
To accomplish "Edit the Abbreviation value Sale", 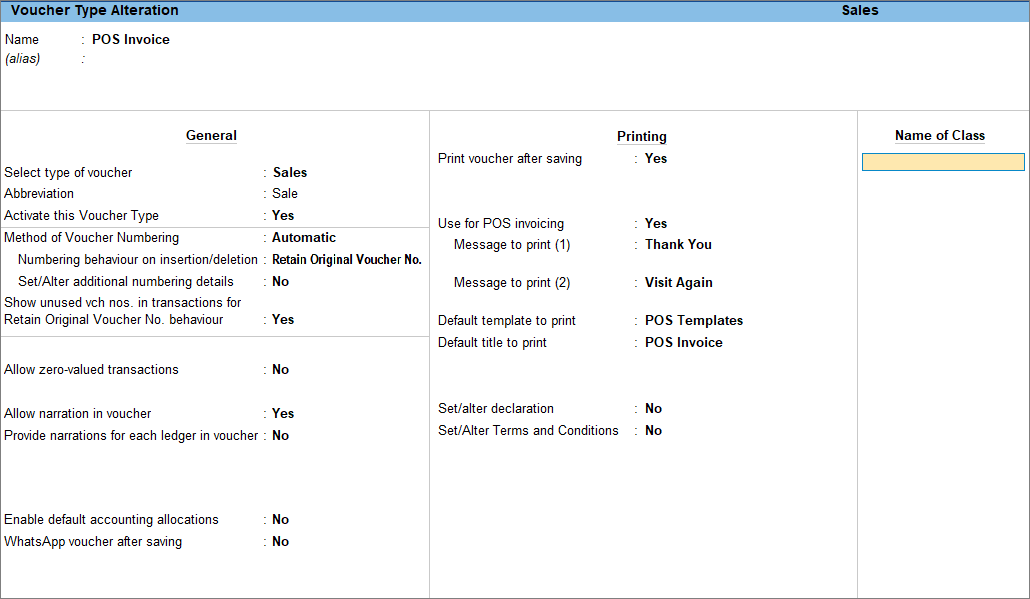I will coord(285,193).
